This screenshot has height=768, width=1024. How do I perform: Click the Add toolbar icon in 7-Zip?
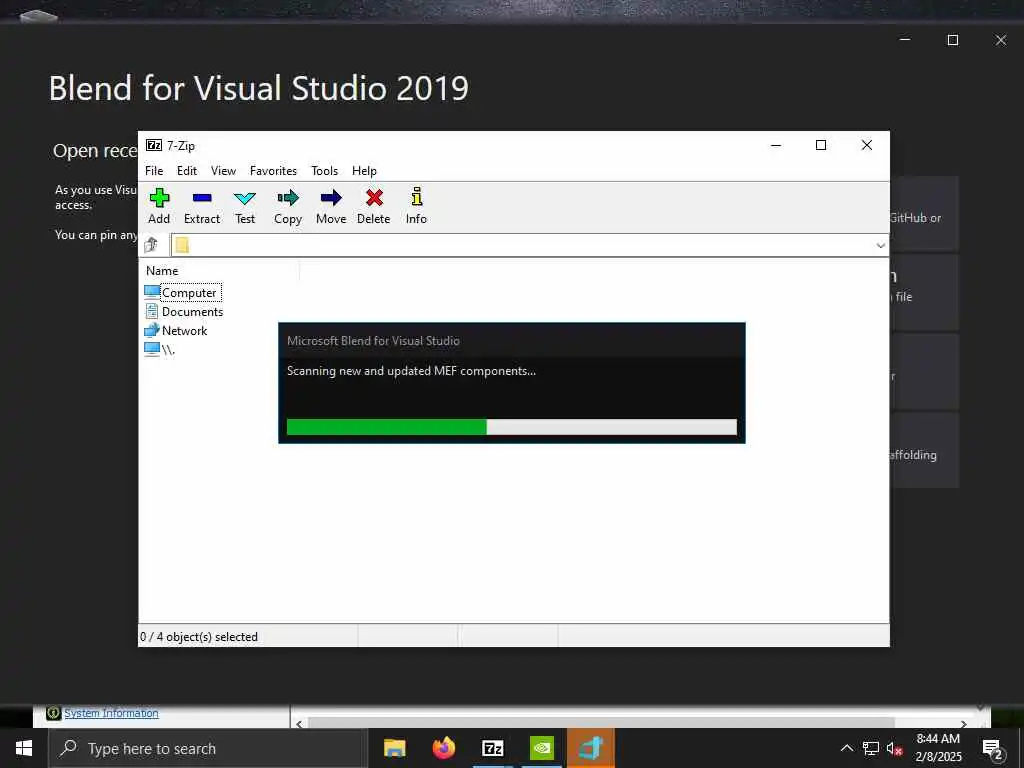coord(159,206)
